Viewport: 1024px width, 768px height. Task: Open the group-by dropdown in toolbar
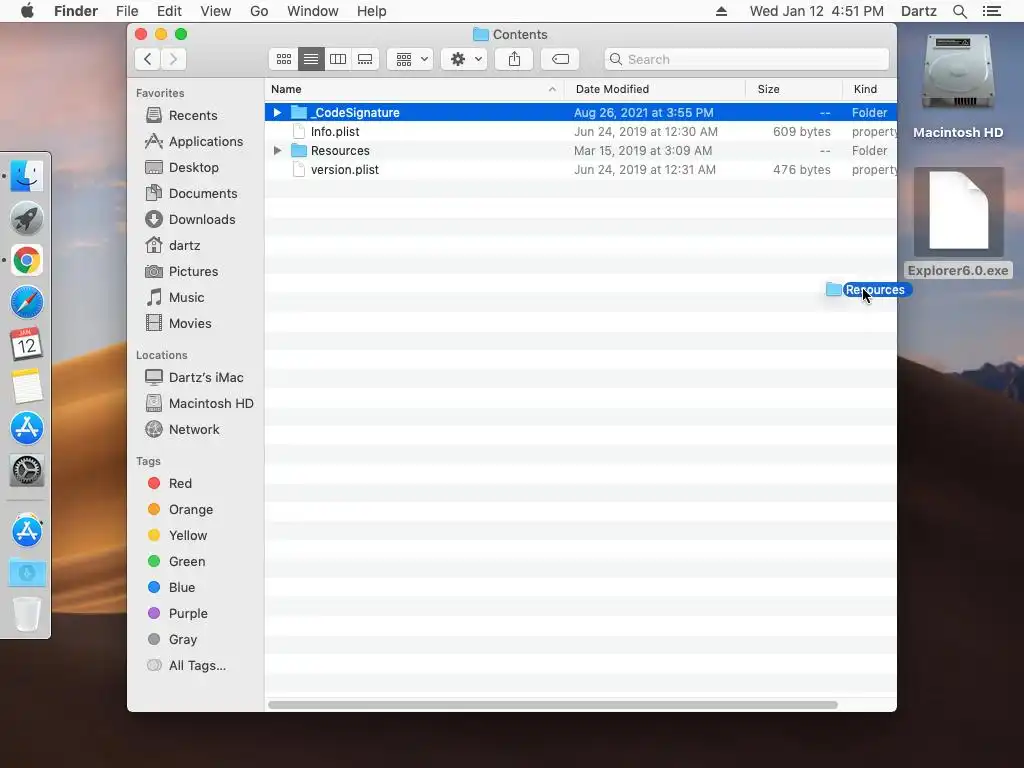pyautogui.click(x=410, y=59)
